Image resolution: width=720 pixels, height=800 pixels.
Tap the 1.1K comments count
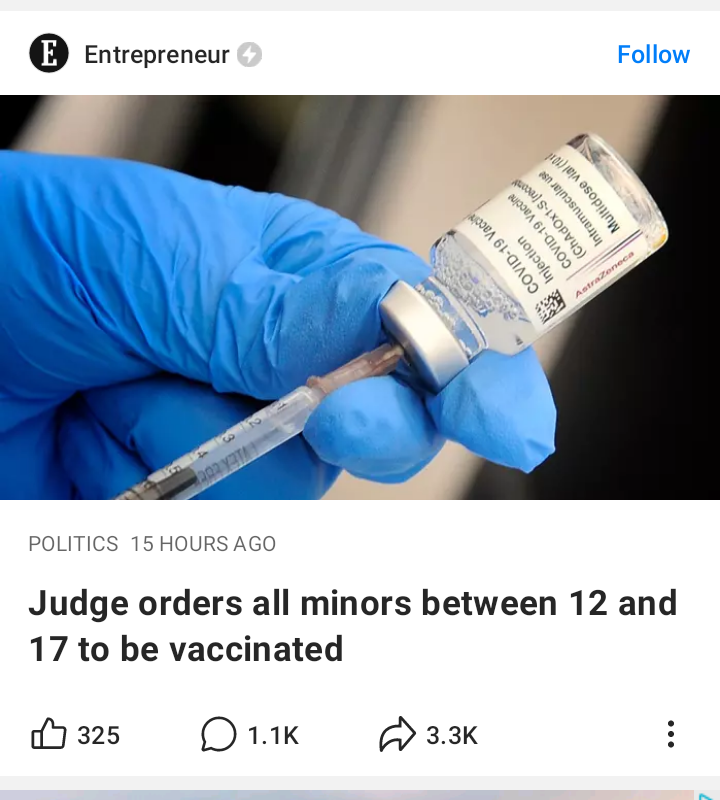click(x=273, y=735)
